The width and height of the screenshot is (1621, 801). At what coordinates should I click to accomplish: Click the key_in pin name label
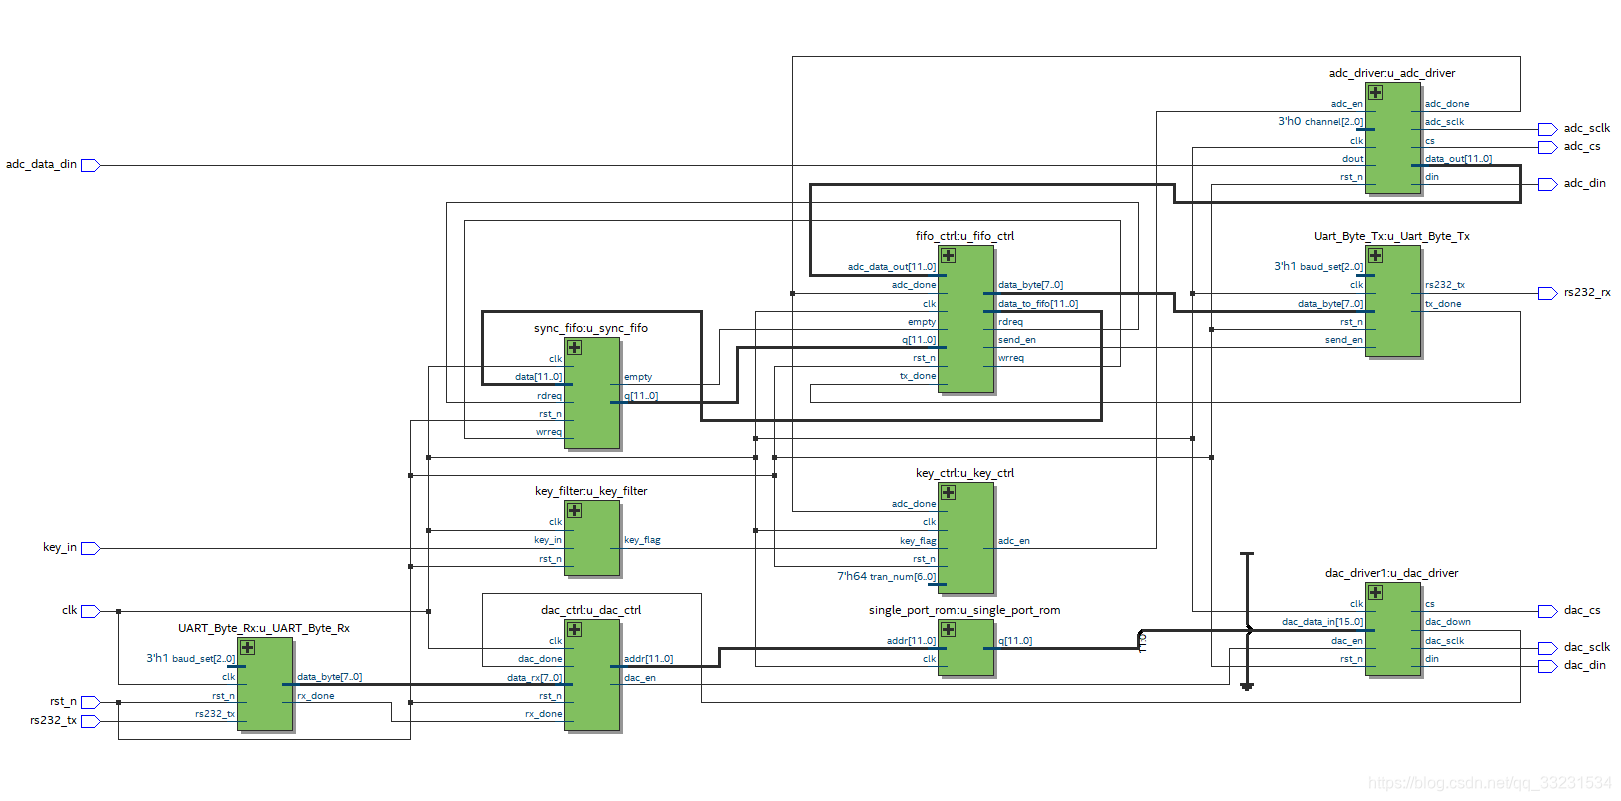coord(59,547)
